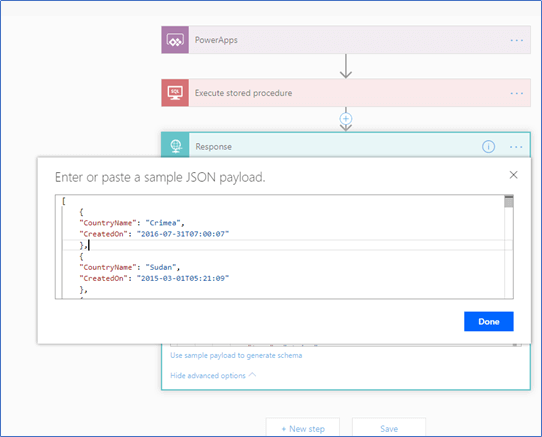The width and height of the screenshot is (542, 437).
Task: Click Use sample payload to generate schema
Action: [236, 355]
